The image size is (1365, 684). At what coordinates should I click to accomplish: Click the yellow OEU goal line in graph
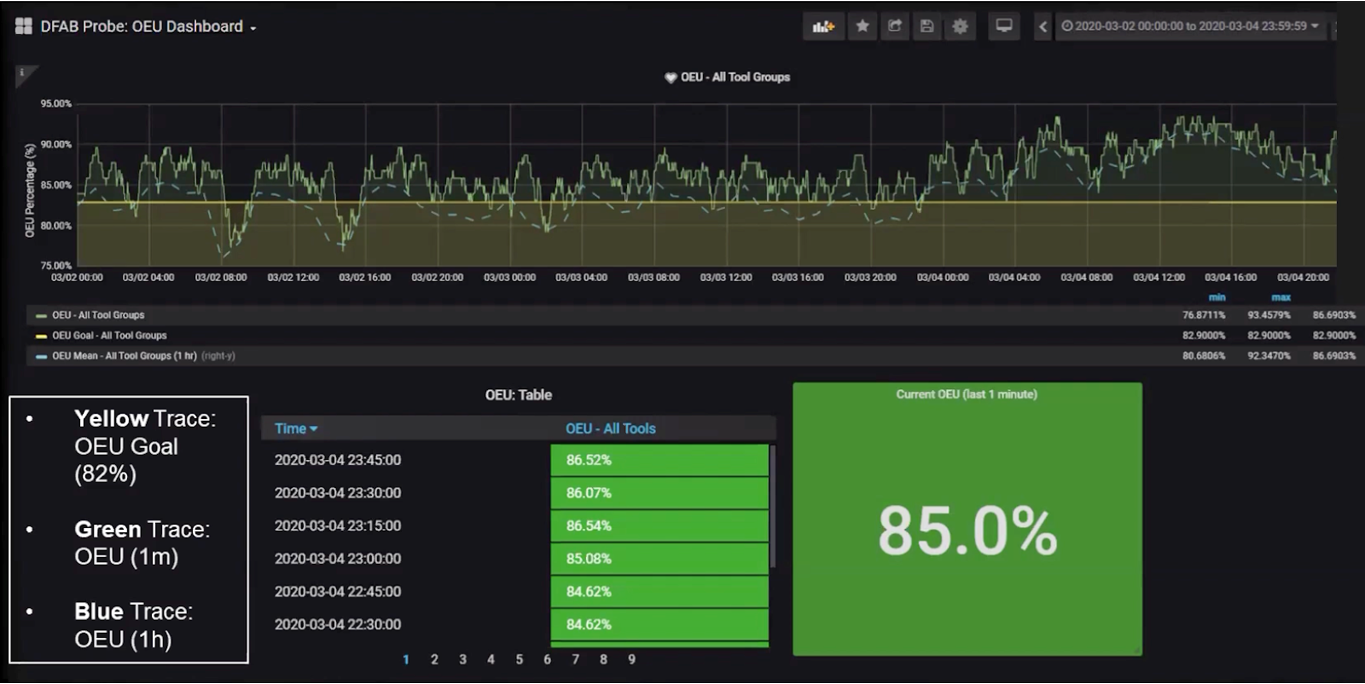click(706, 202)
